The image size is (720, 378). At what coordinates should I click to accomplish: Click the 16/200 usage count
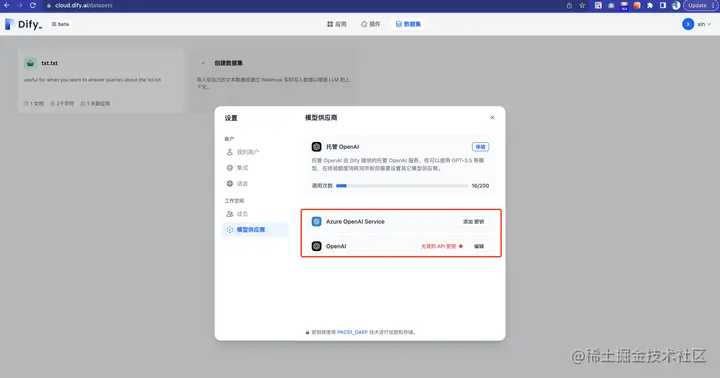(480, 186)
